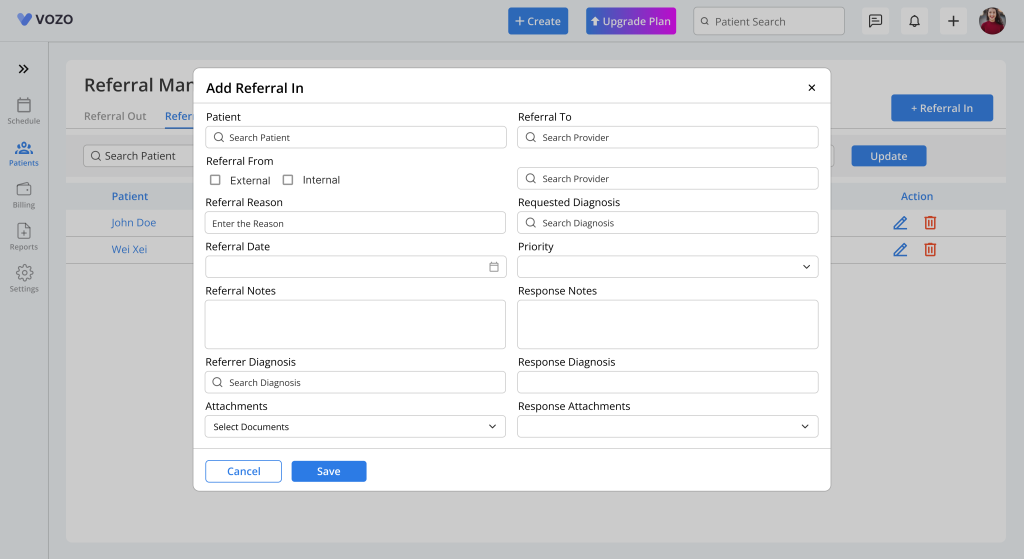The height and width of the screenshot is (559, 1024).
Task: Open the Response Attachments dropdown
Action: click(667, 427)
